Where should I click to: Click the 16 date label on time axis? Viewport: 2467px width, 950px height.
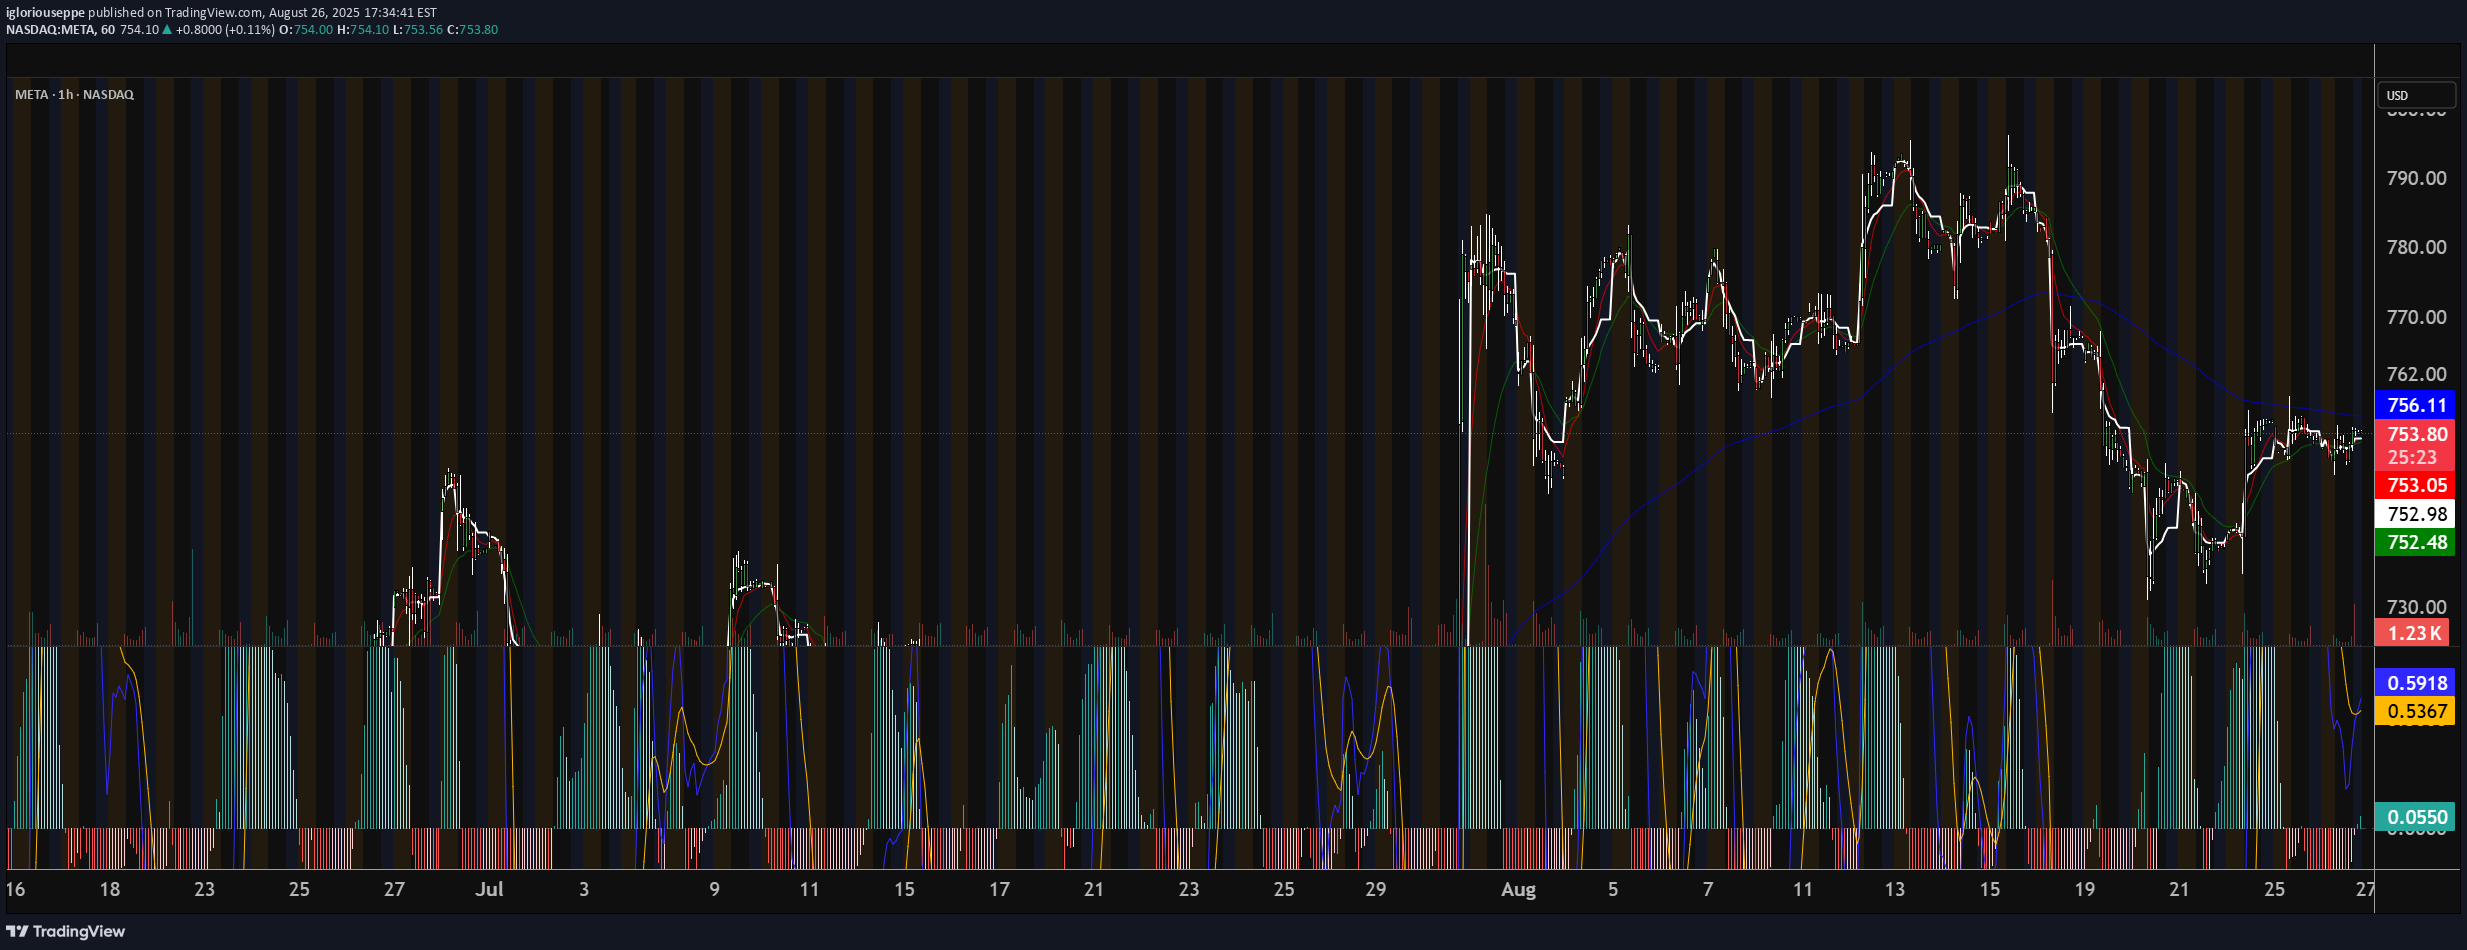point(15,889)
